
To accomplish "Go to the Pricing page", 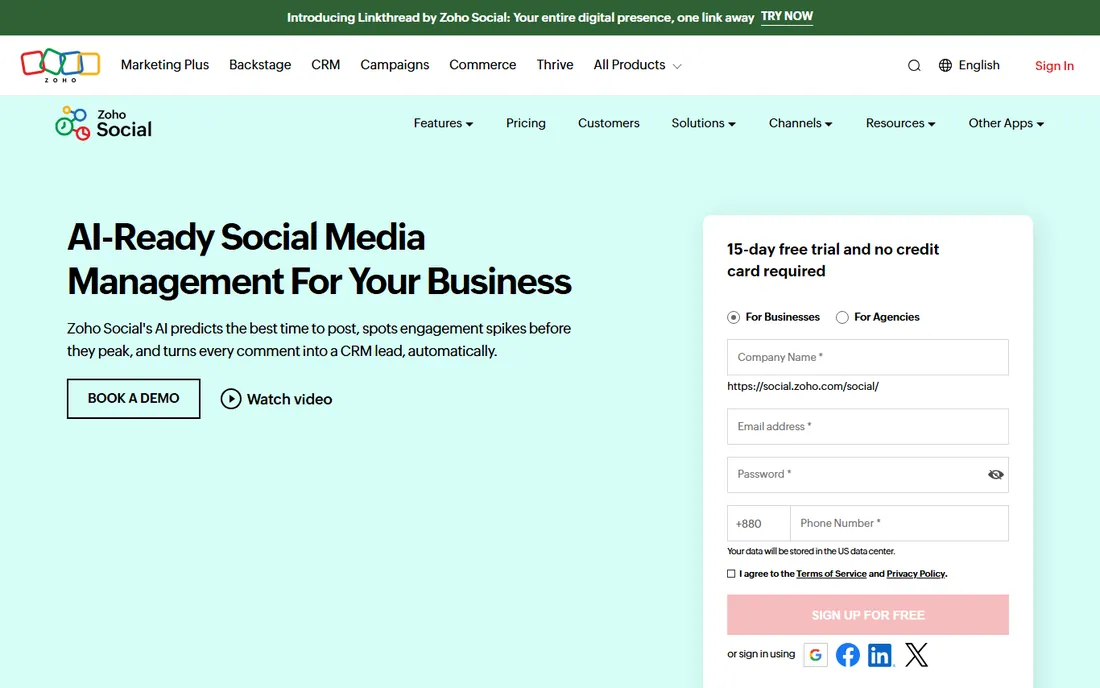I will tap(525, 123).
